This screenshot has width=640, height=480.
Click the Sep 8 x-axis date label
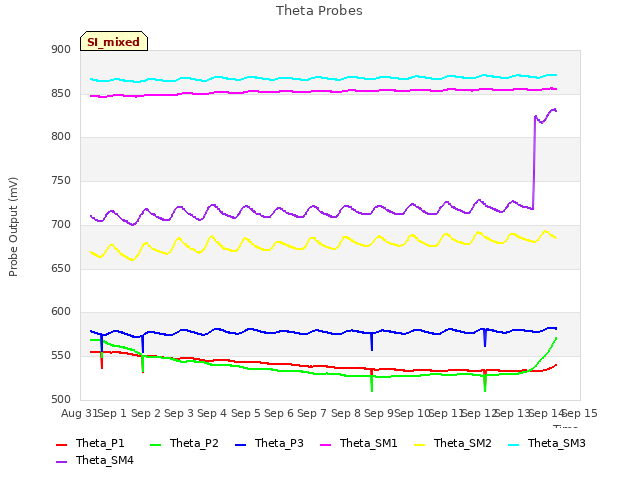346,413
